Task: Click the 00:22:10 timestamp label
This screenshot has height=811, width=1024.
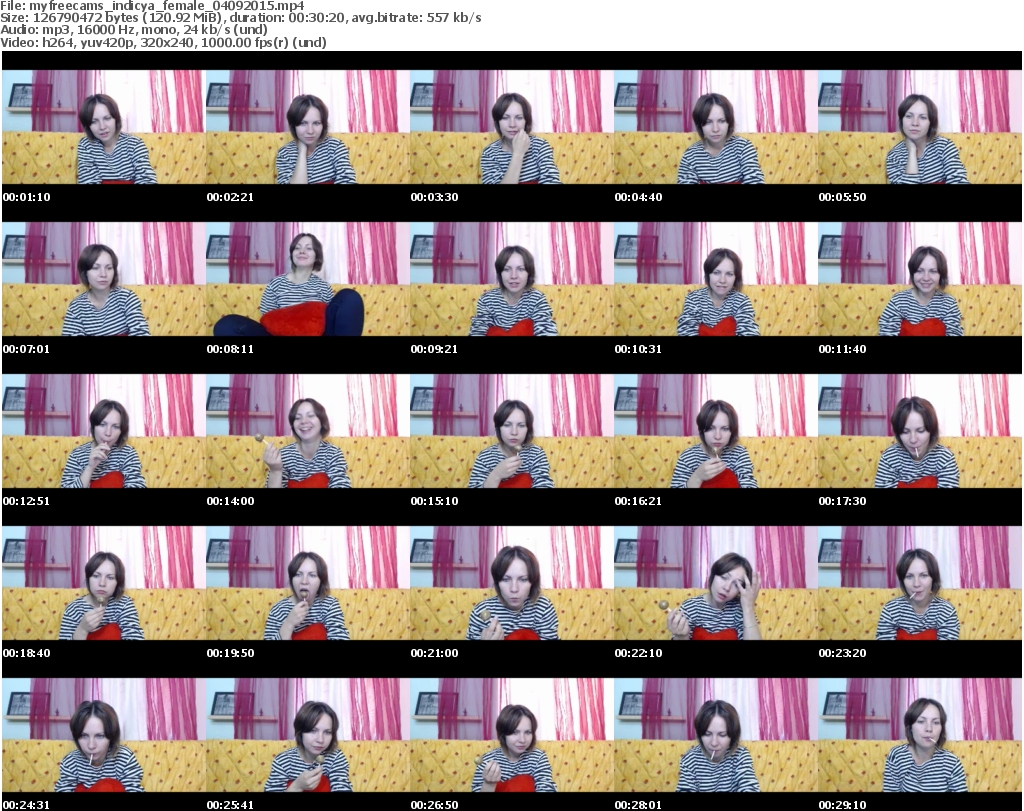Action: tap(638, 653)
